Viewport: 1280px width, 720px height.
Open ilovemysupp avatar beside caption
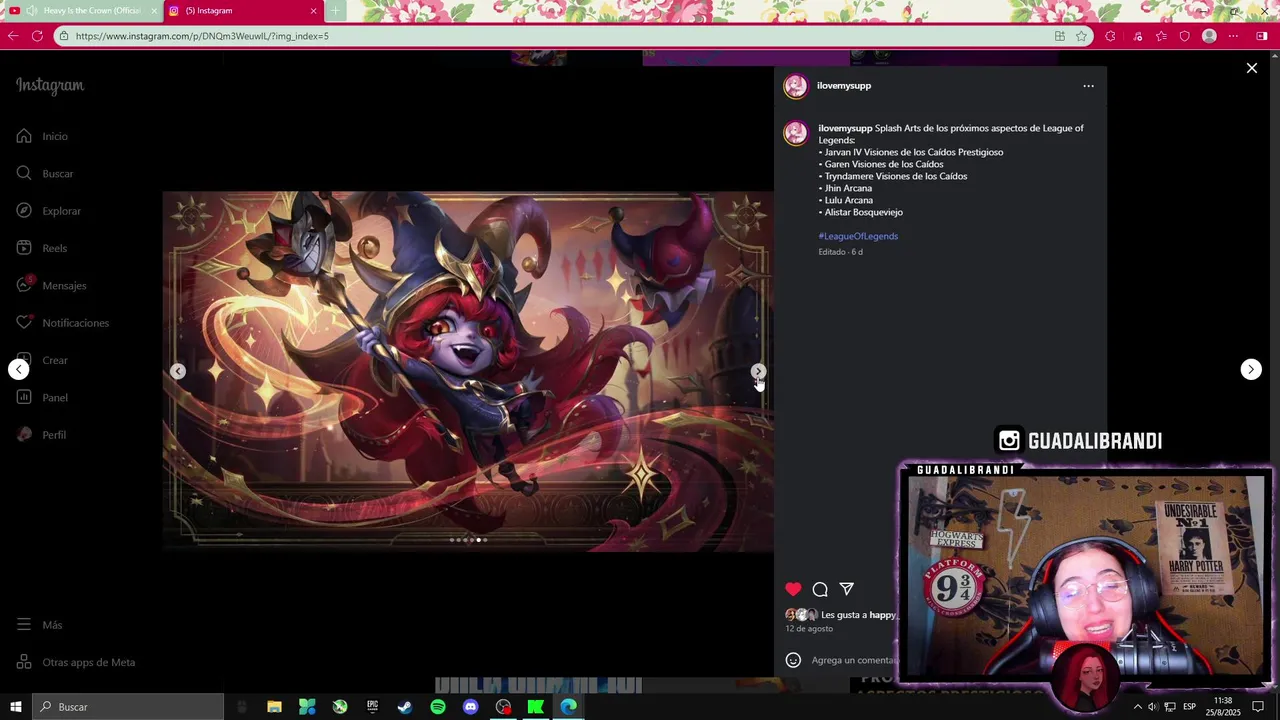pyautogui.click(x=796, y=133)
